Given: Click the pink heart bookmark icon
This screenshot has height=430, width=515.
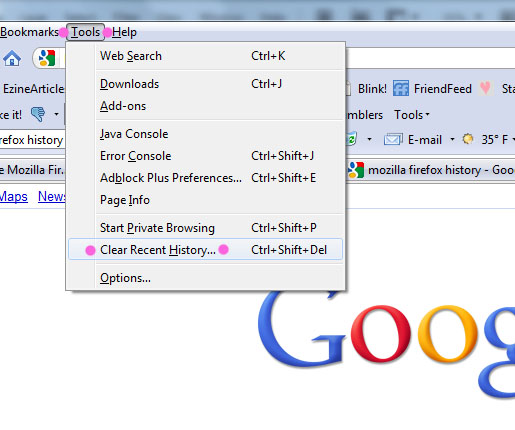Looking at the screenshot, I should 485,88.
